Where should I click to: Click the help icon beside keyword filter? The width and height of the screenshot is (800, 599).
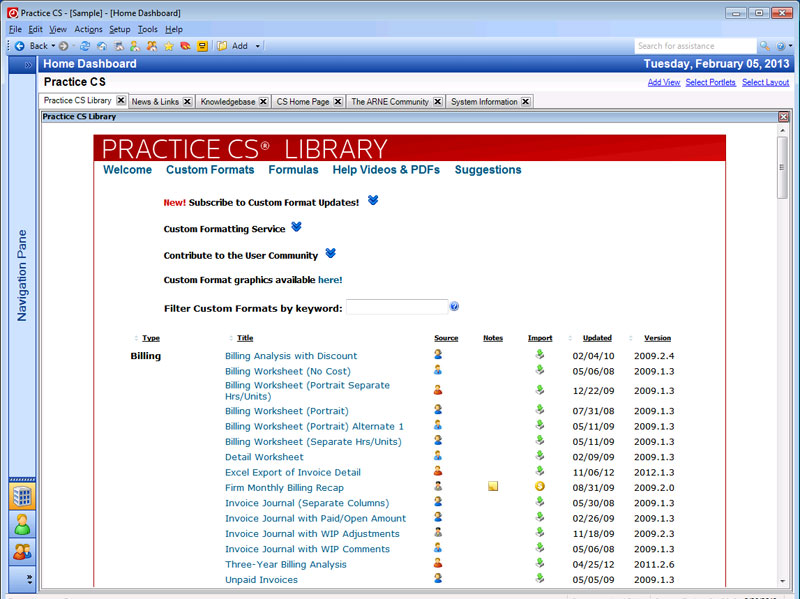454,307
